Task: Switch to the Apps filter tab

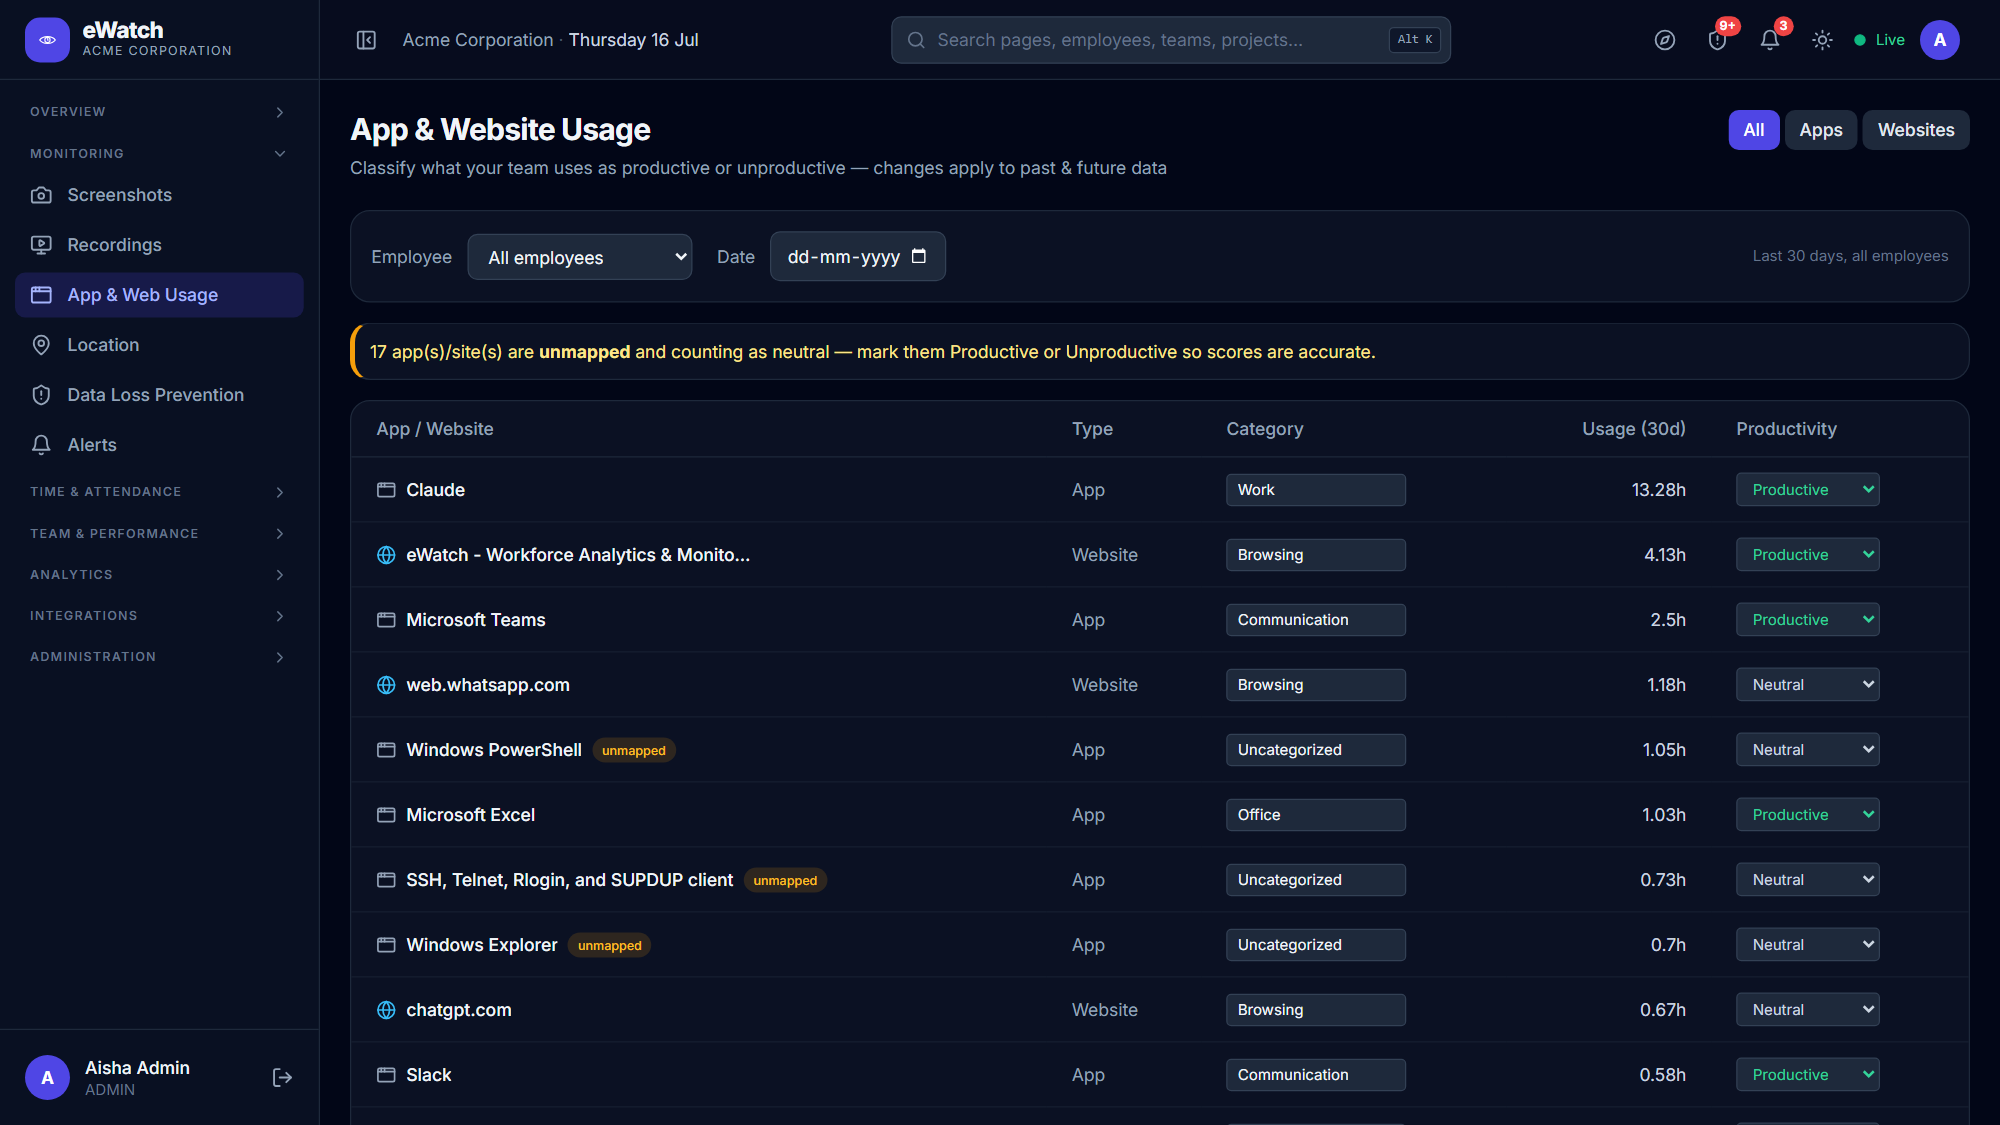Action: click(1821, 130)
